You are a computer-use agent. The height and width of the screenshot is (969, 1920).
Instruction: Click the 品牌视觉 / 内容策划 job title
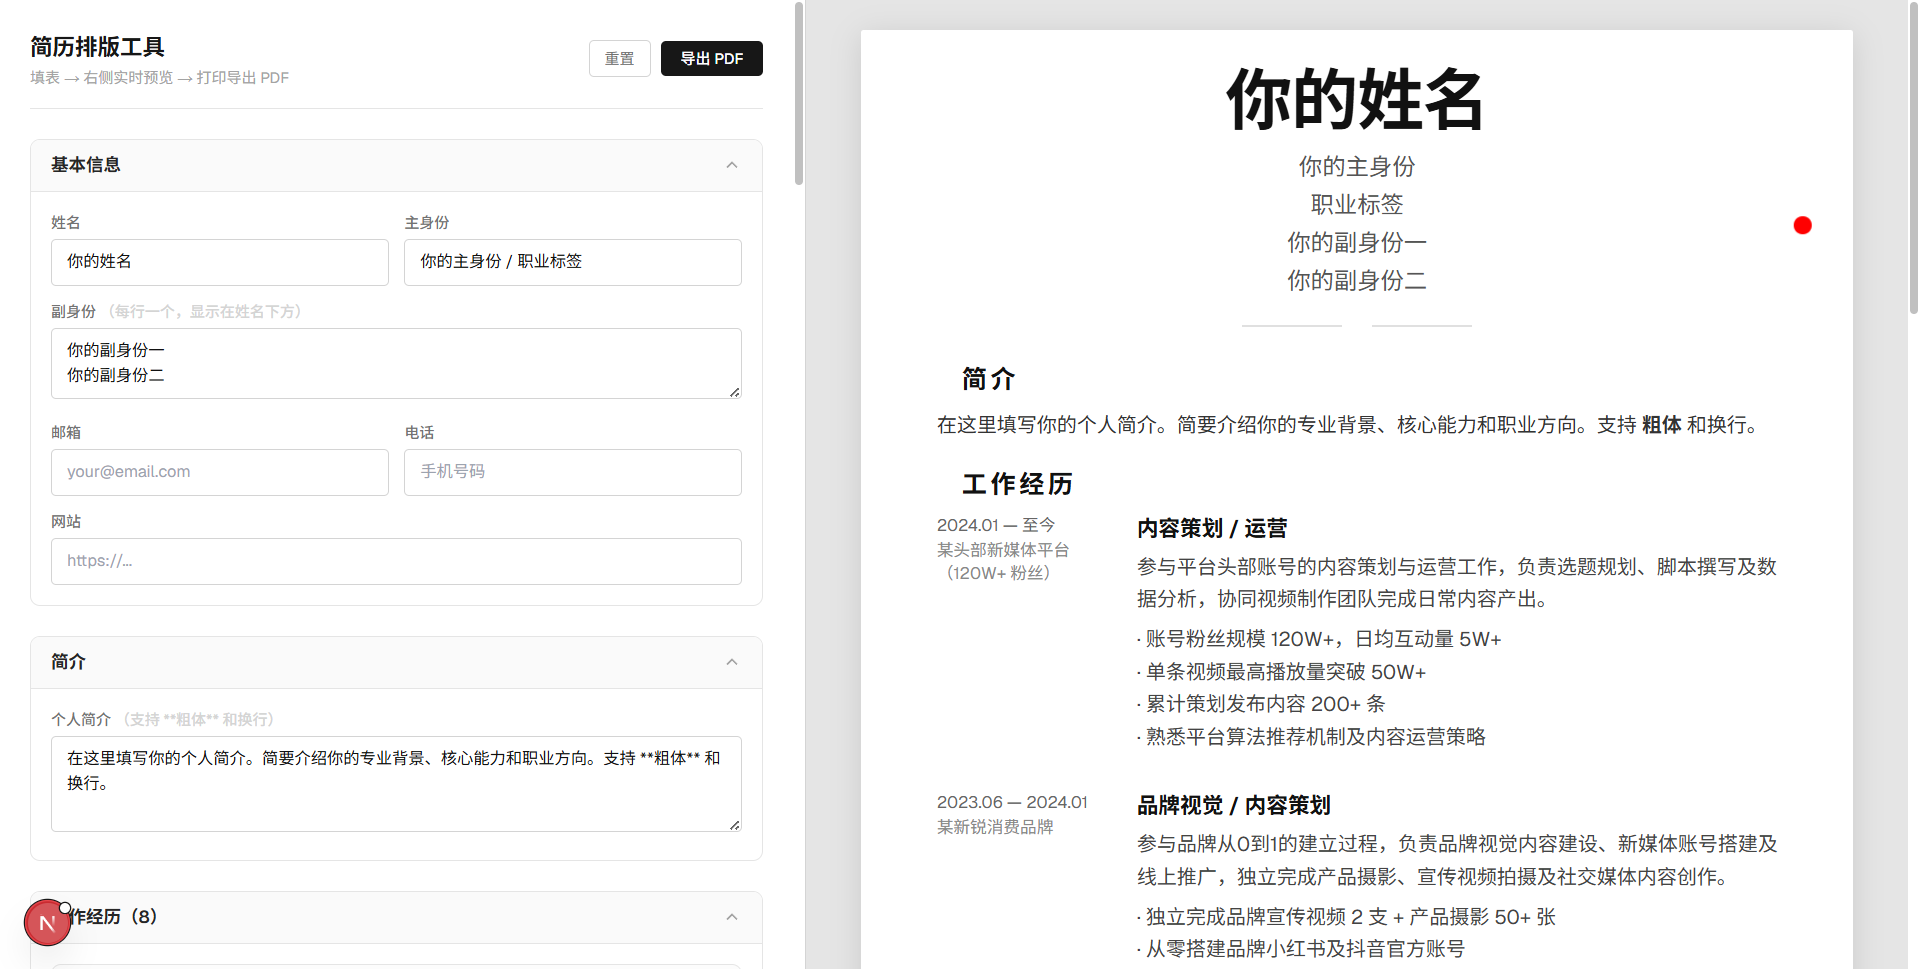point(1234,805)
